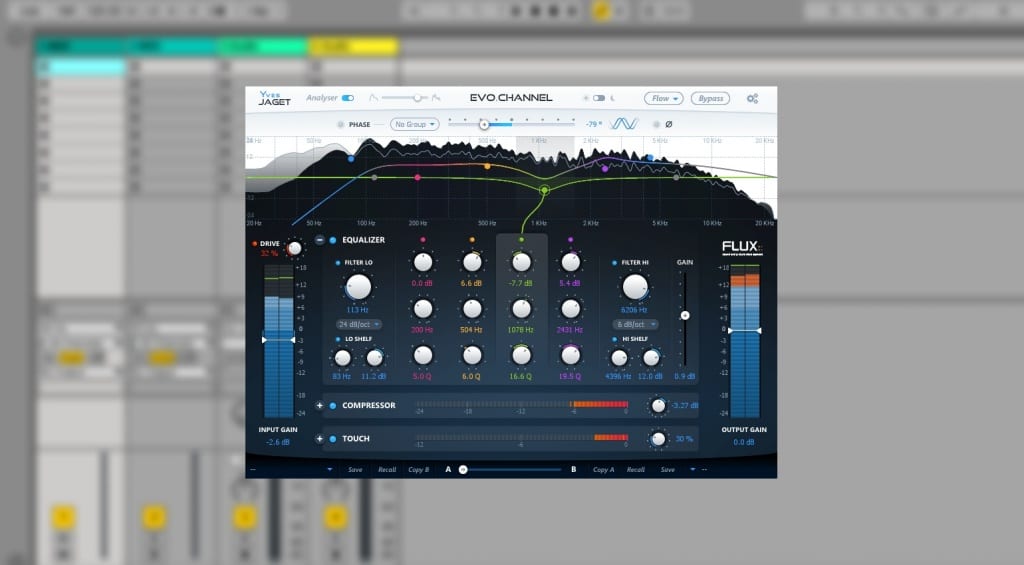Select the blue Filter Lo node on EQ graph
Viewport: 1024px width, 565px height.
(351, 159)
